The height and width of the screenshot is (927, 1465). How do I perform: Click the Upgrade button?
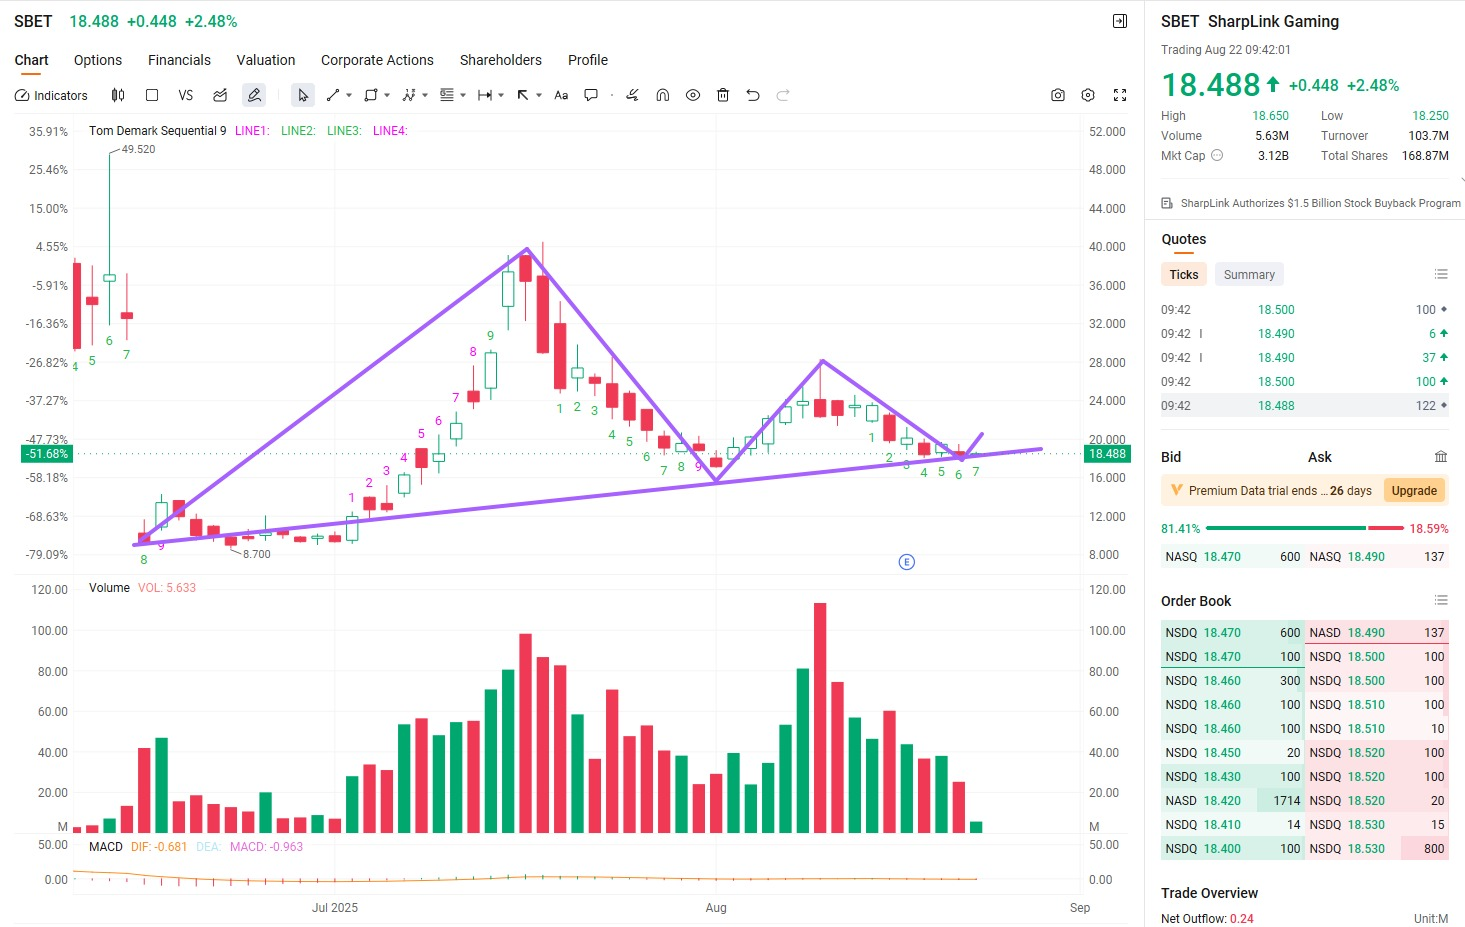pos(1414,491)
